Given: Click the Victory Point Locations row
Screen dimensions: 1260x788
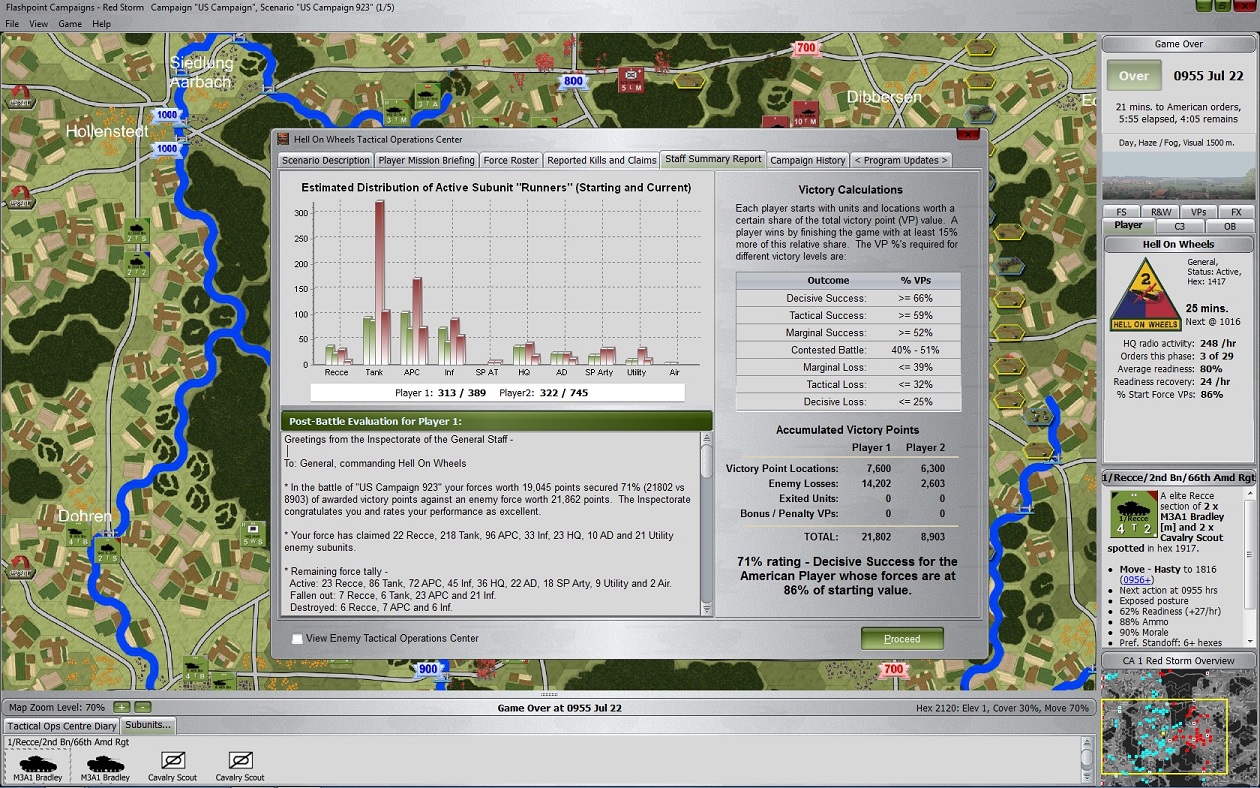Looking at the screenshot, I should [x=840, y=468].
